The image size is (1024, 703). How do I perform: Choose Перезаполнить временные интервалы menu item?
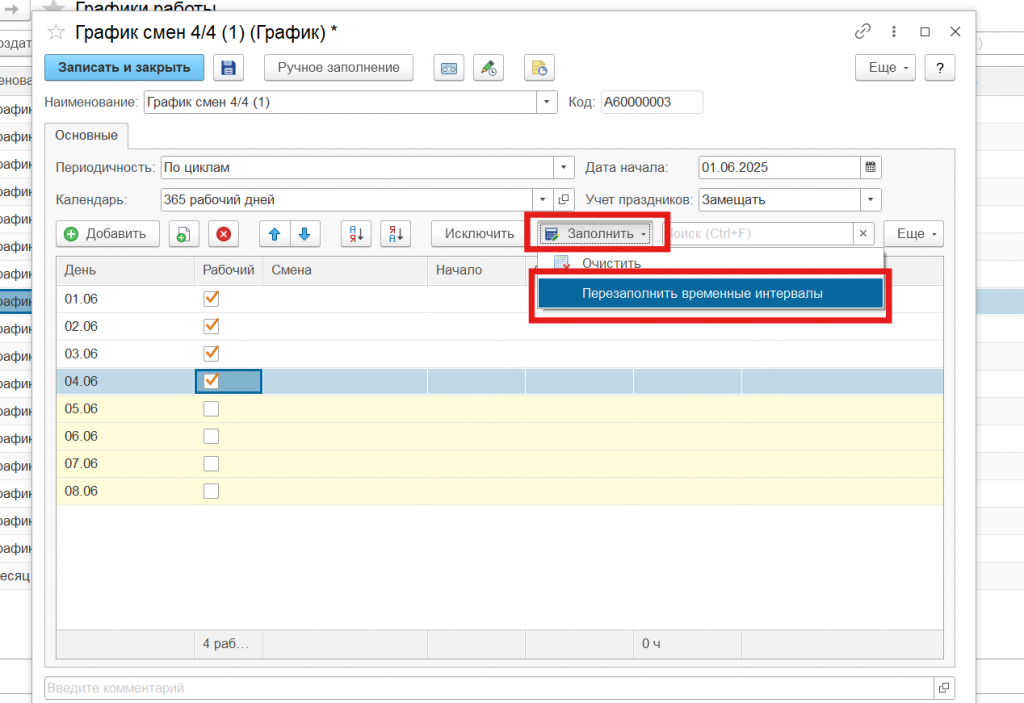point(710,293)
